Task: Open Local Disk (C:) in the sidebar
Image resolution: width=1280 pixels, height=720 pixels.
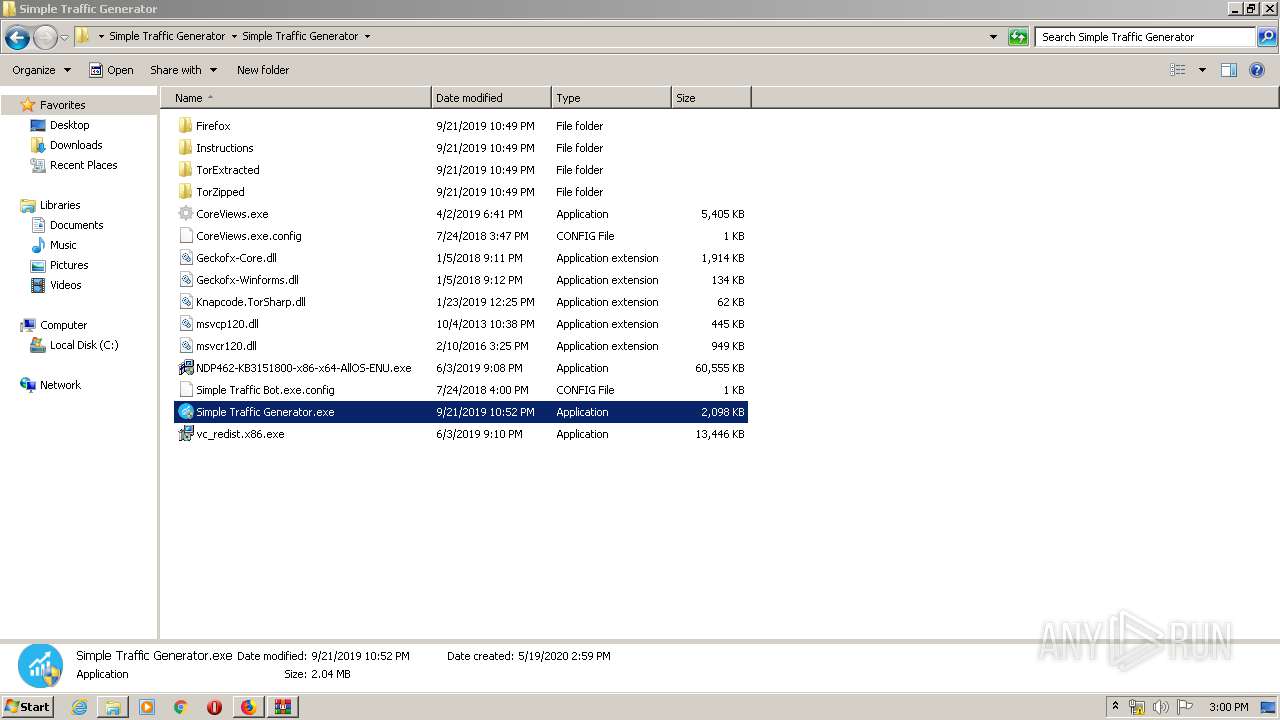Action: [84, 345]
